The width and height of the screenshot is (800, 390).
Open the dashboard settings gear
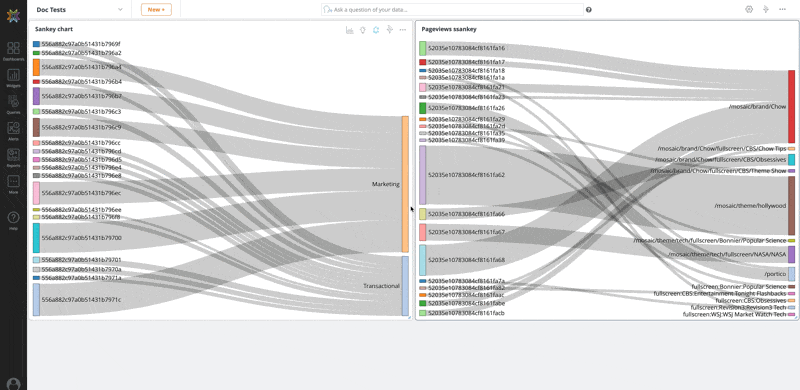749,9
